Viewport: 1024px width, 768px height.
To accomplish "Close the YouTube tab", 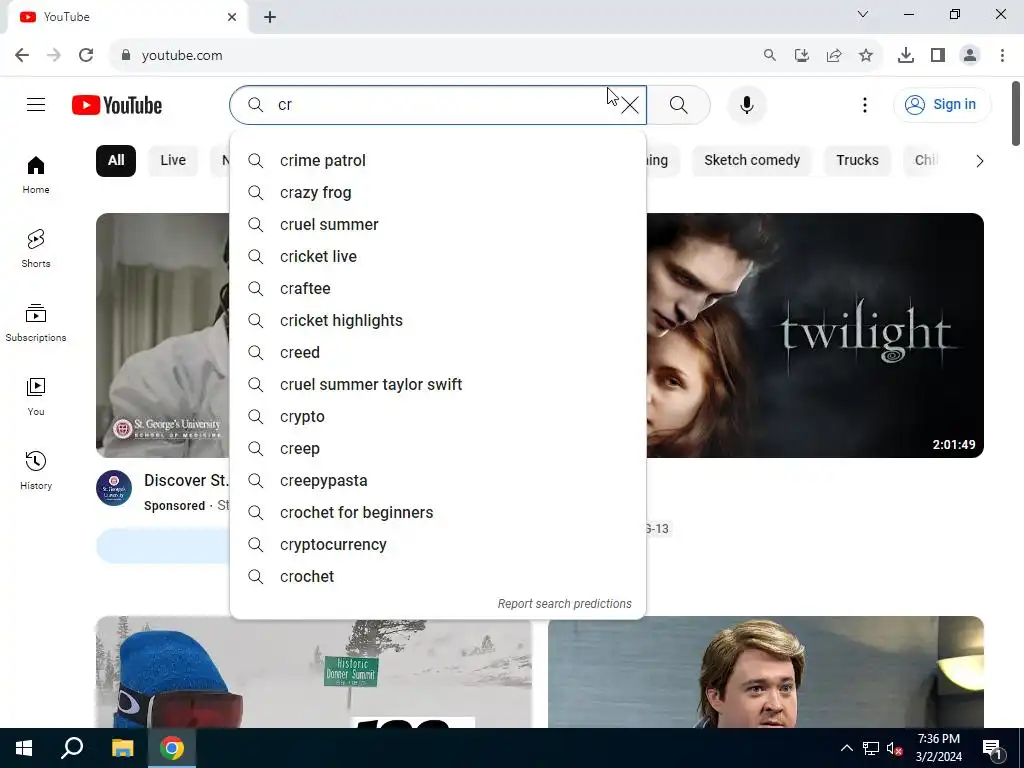I will click(232, 17).
